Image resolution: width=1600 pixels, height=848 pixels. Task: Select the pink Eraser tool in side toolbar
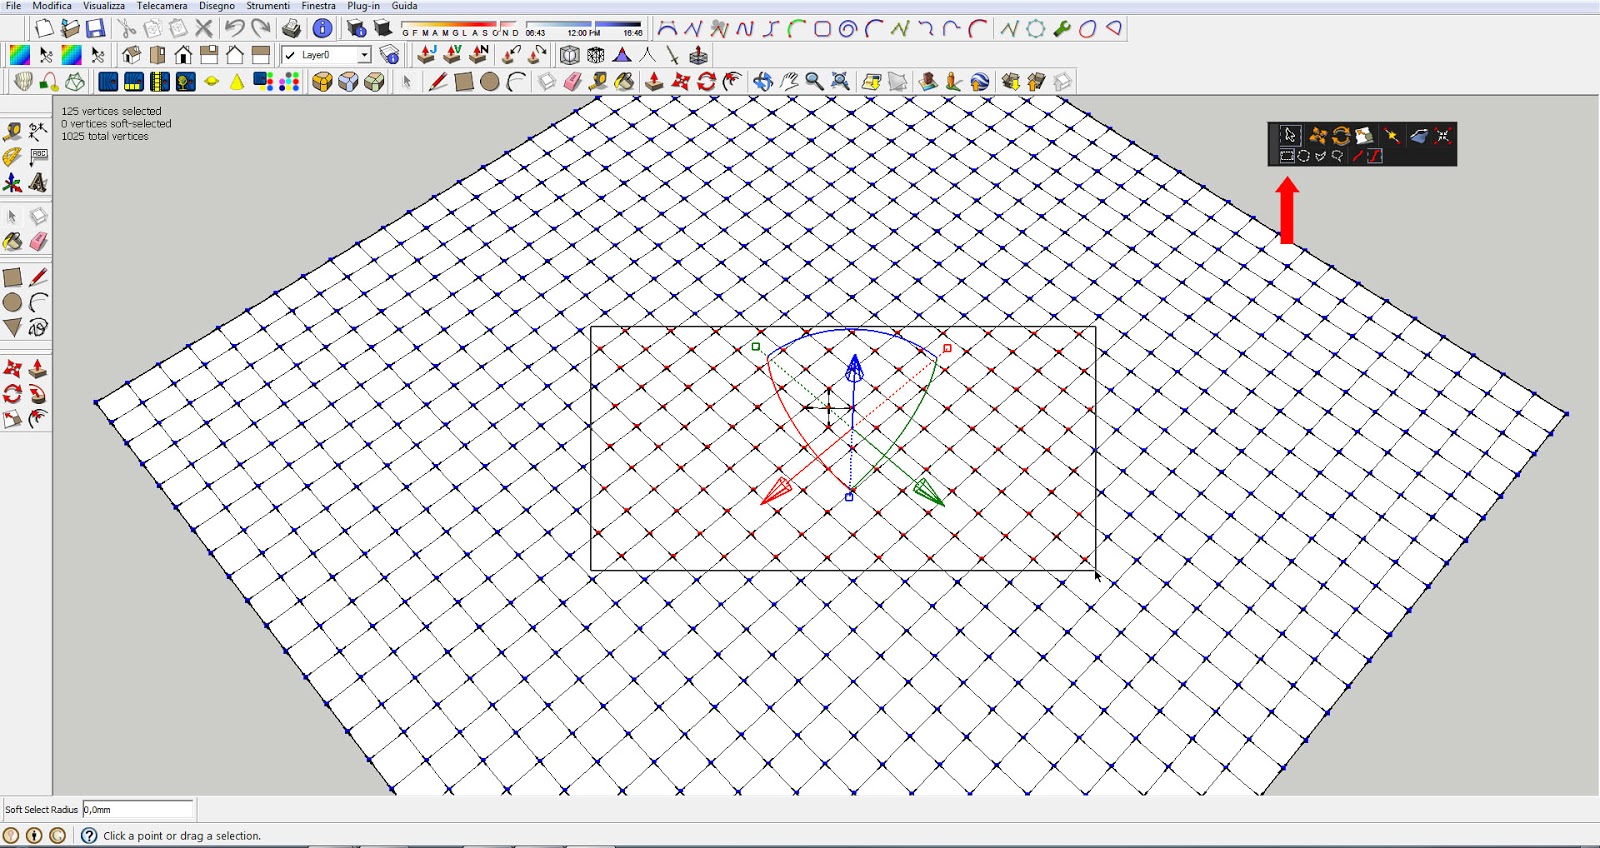click(x=38, y=242)
